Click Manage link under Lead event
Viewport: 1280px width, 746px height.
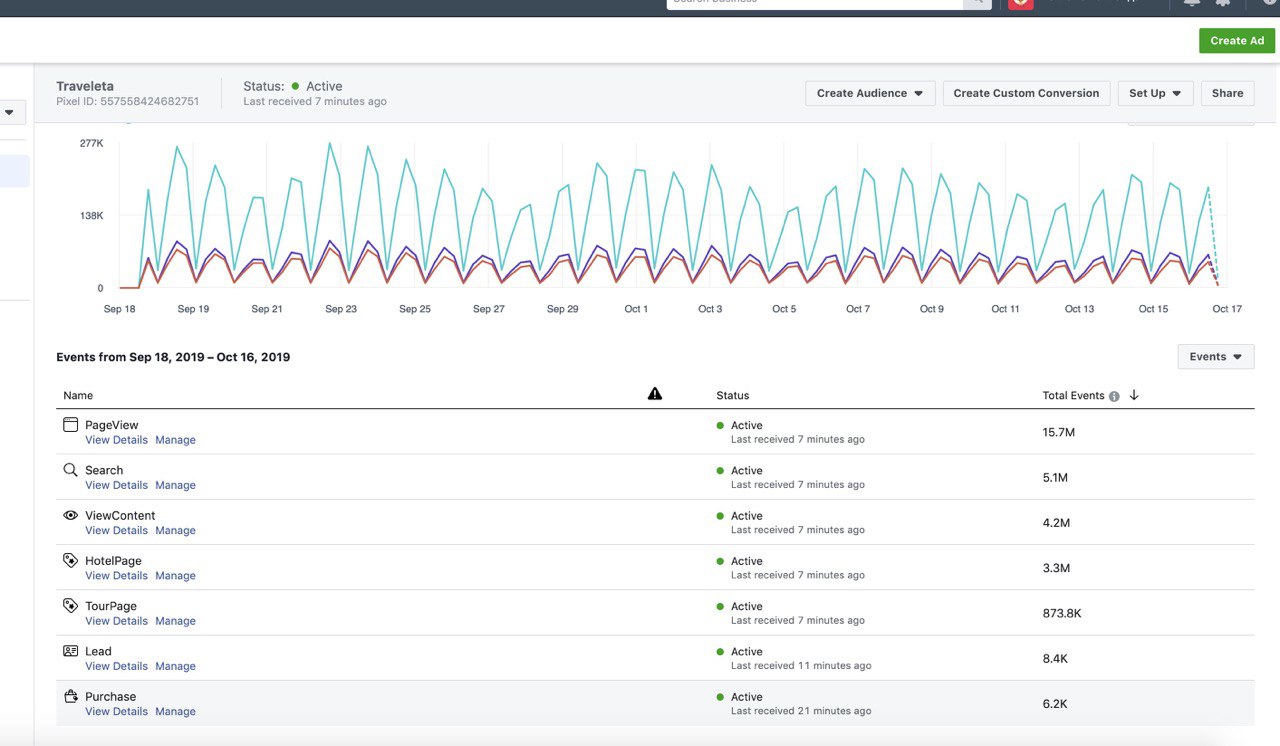point(175,666)
